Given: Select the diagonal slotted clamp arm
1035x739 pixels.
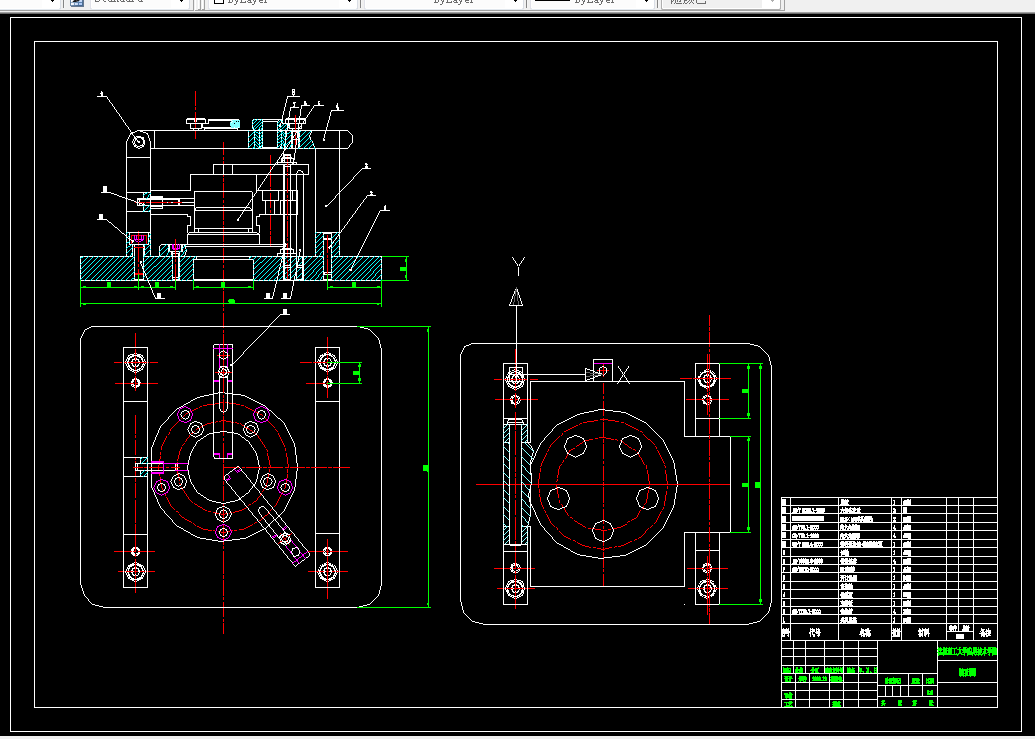Looking at the screenshot, I should click(267, 515).
